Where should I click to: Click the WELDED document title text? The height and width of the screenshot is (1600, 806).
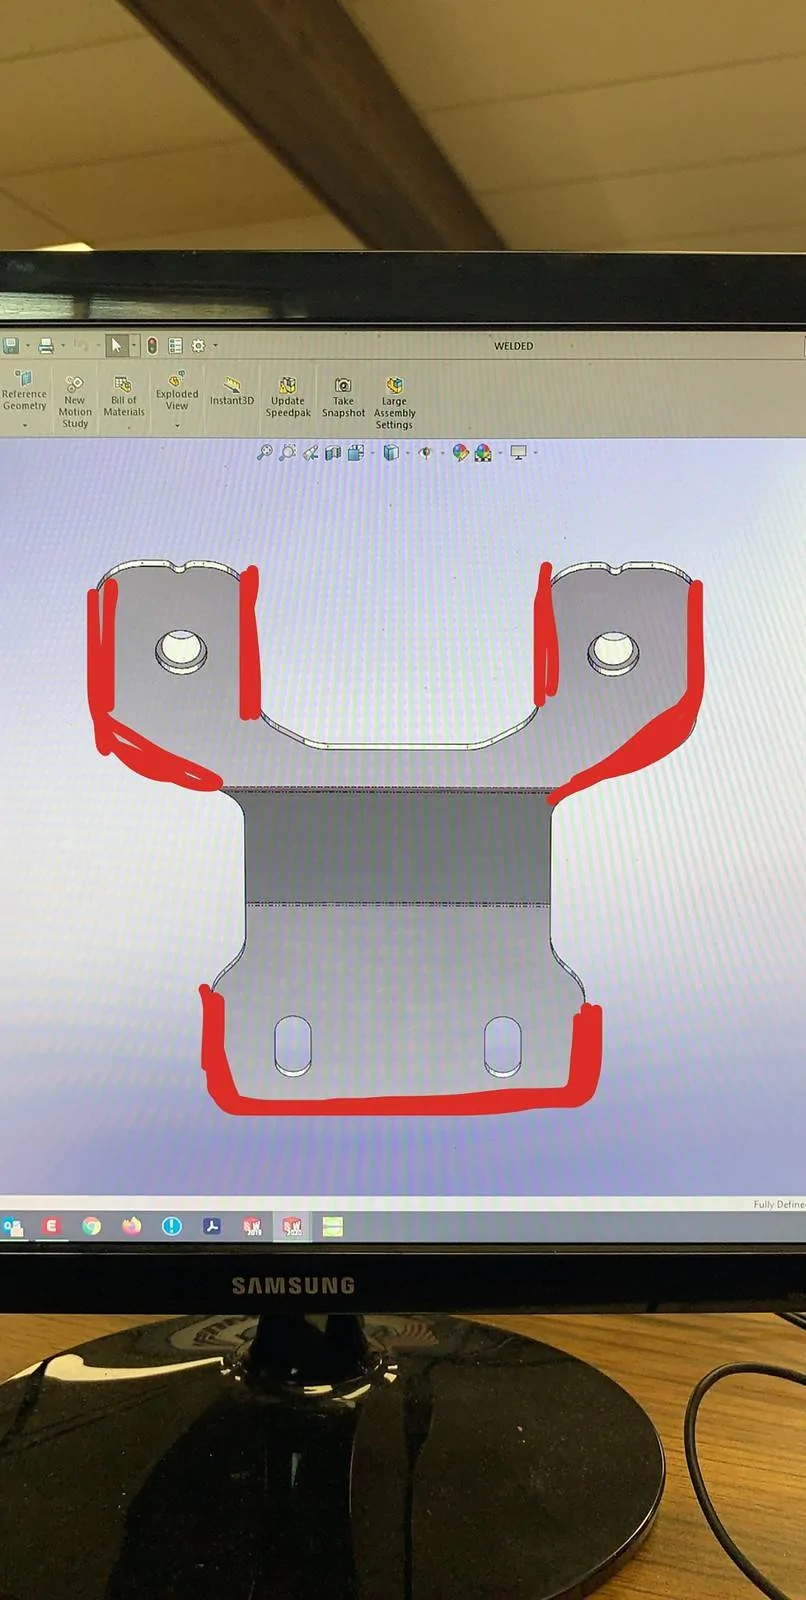pos(513,346)
